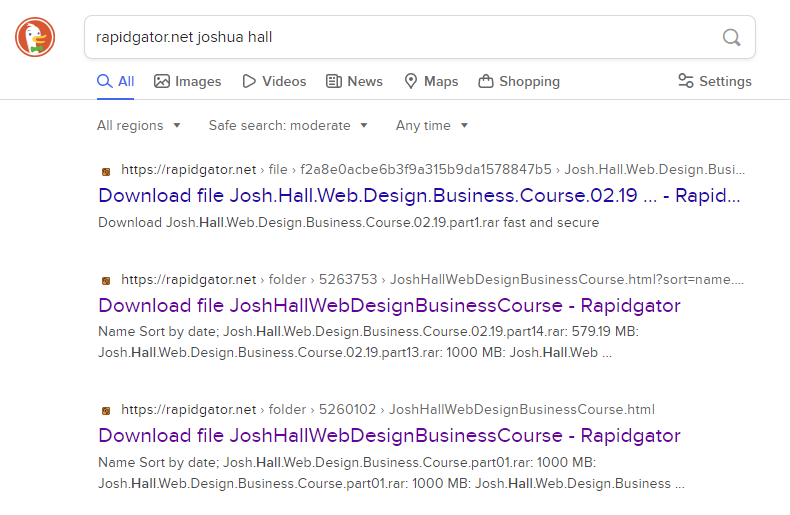Click the Shopping tab bag icon

tap(486, 81)
